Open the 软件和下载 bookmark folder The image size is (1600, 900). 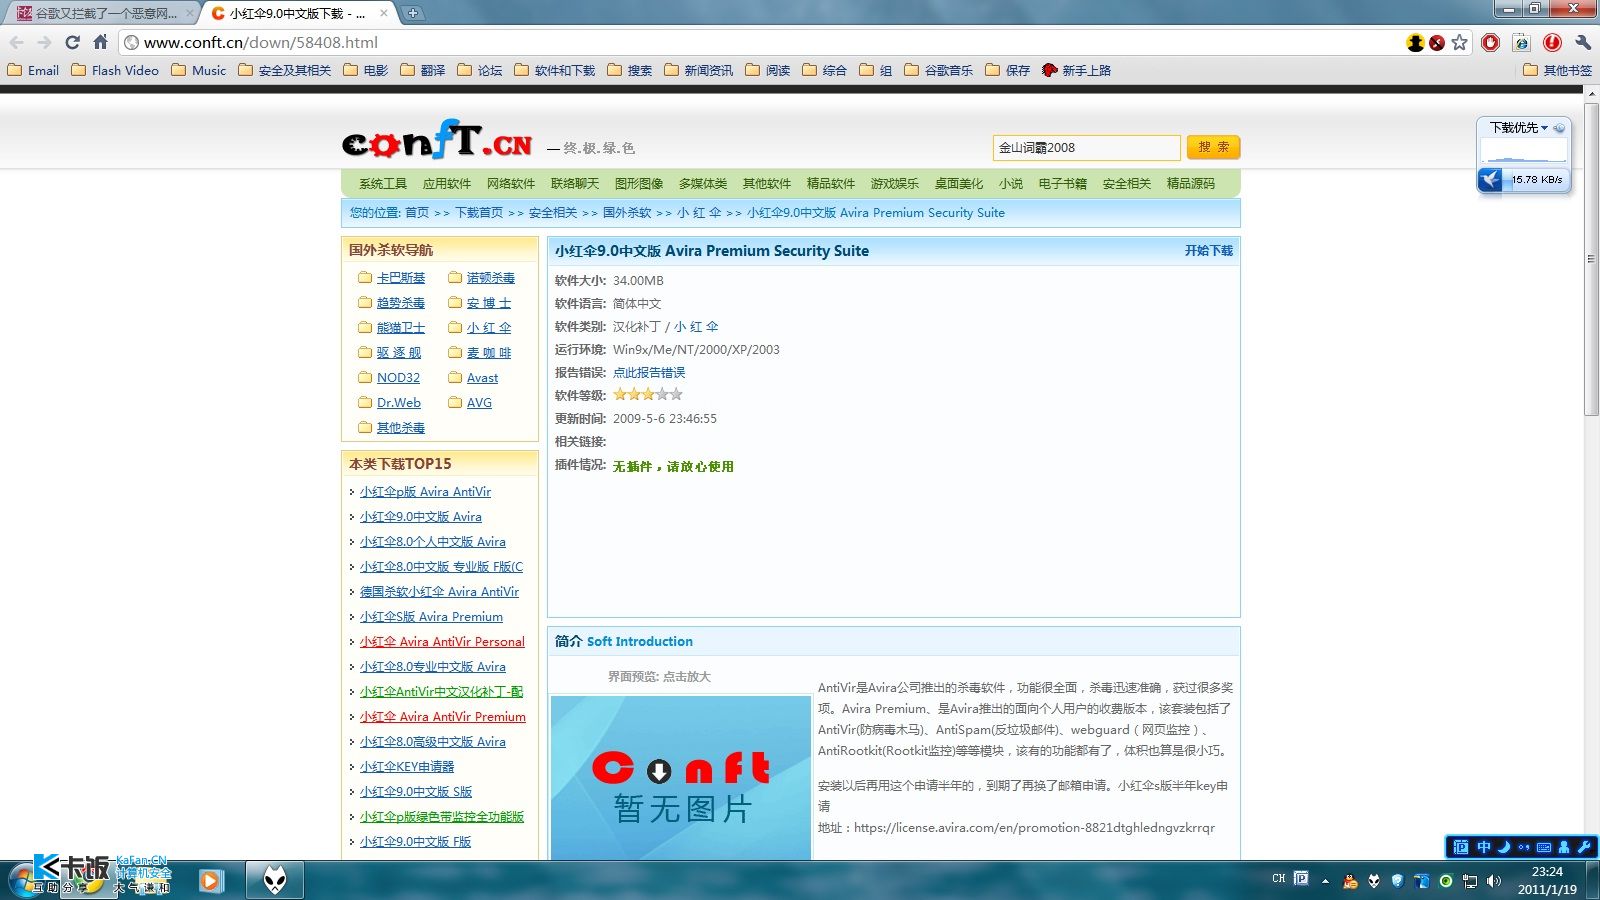pyautogui.click(x=555, y=70)
